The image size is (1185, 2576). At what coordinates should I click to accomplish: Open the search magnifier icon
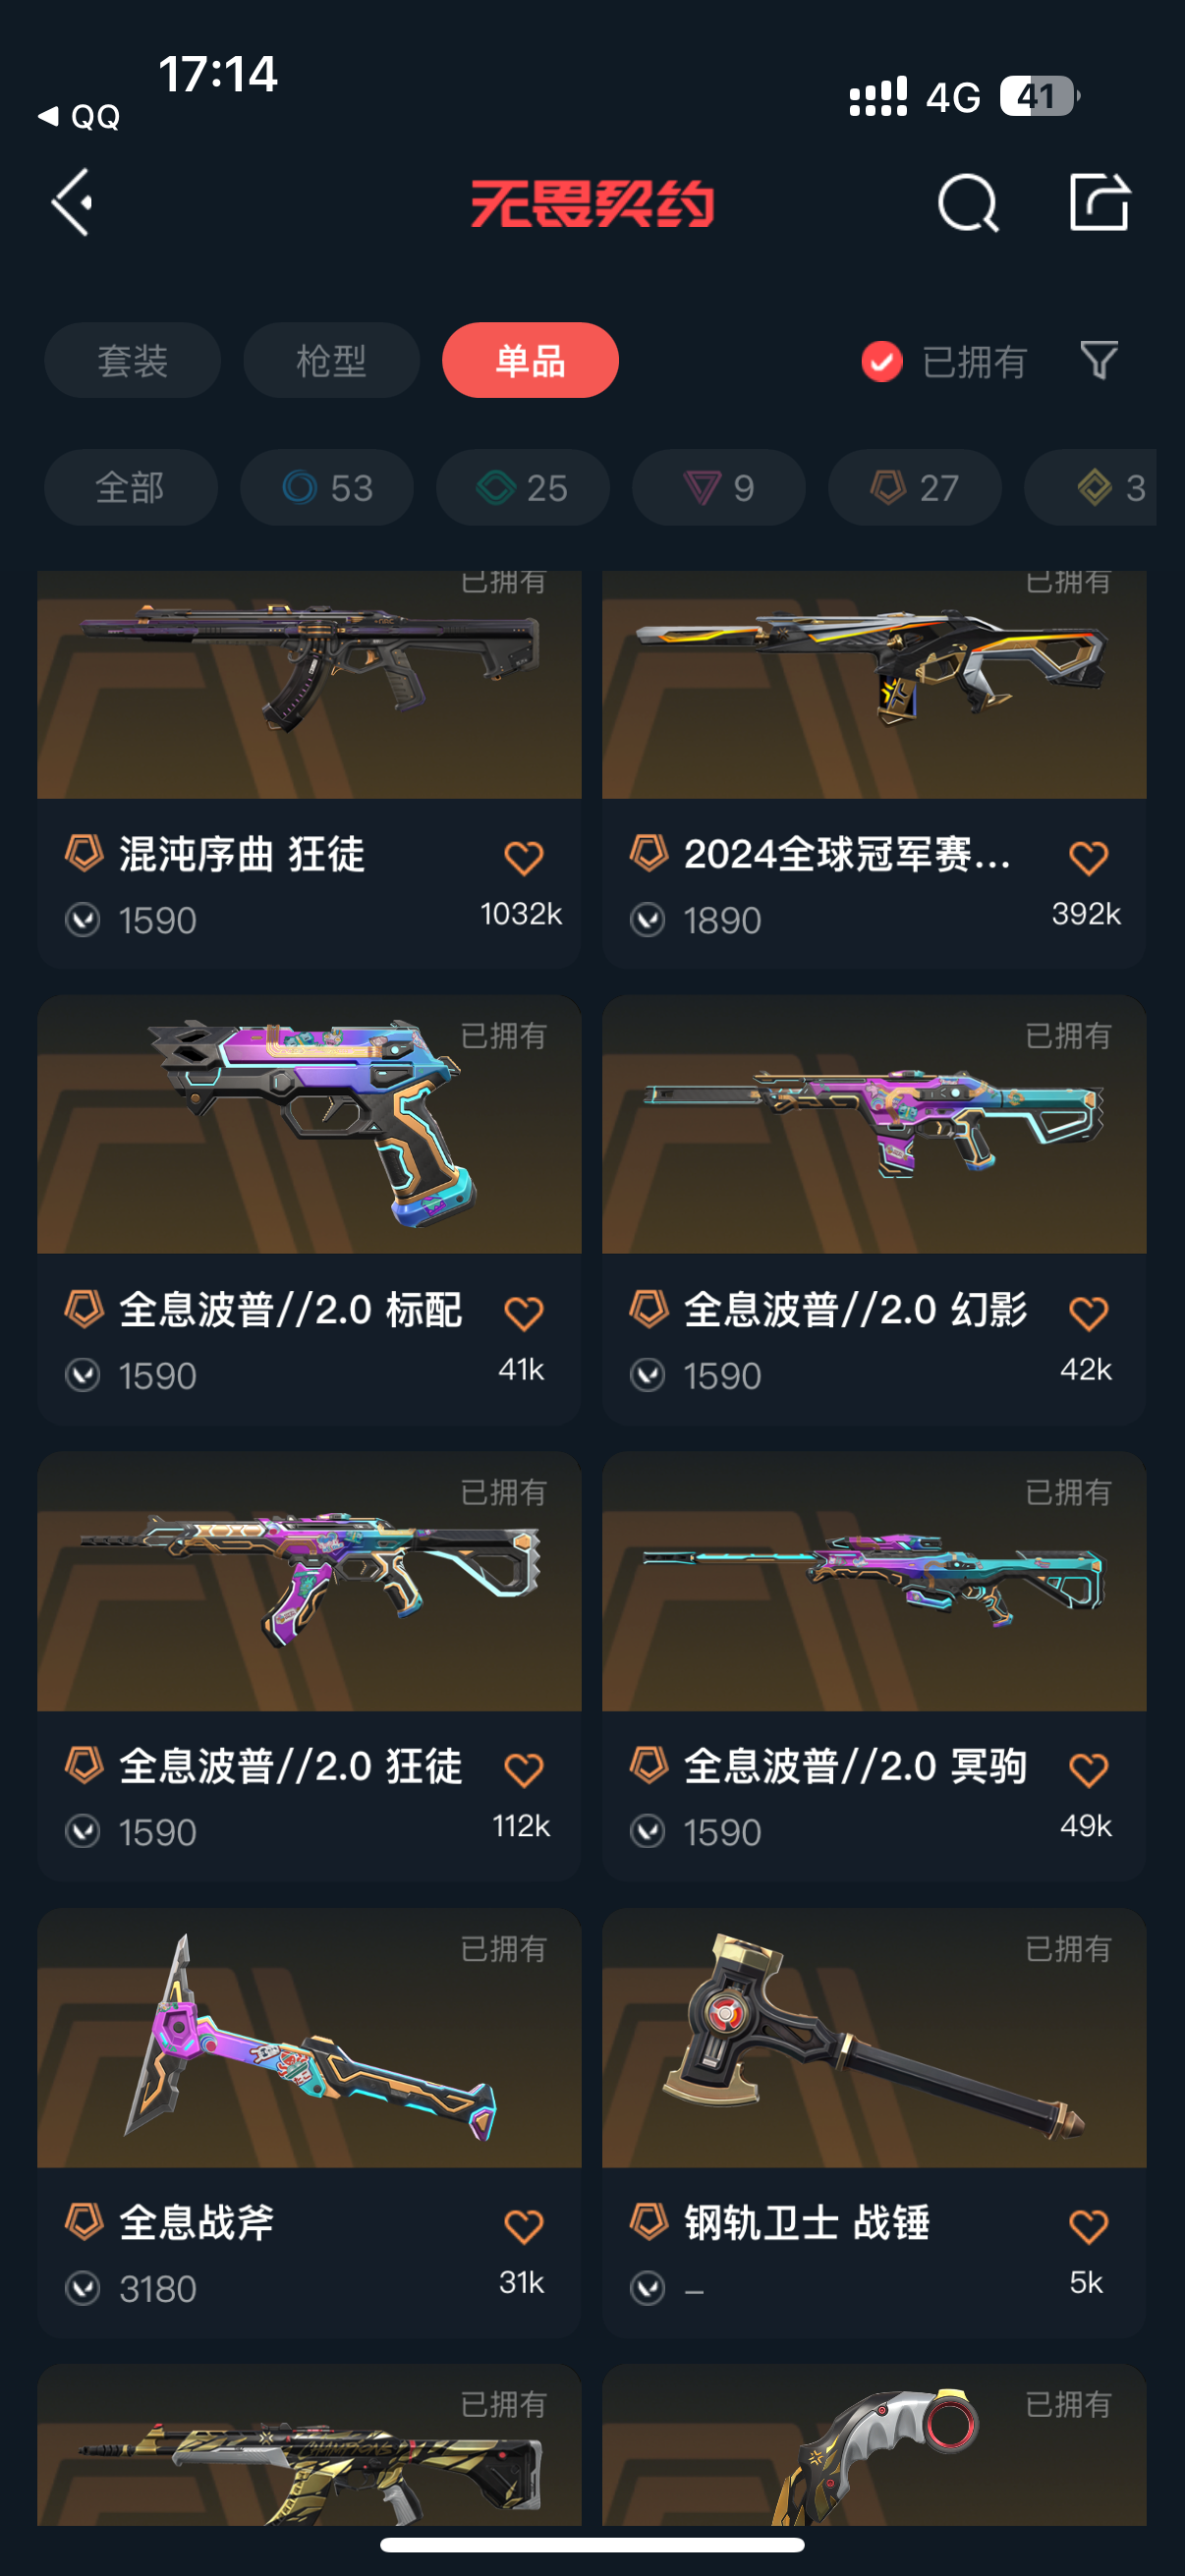pyautogui.click(x=968, y=203)
